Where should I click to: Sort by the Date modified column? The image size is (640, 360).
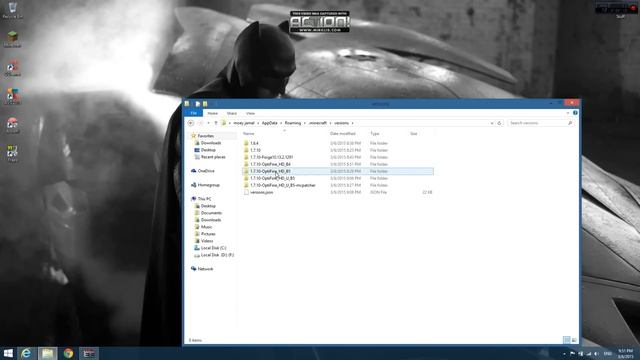tap(342, 133)
